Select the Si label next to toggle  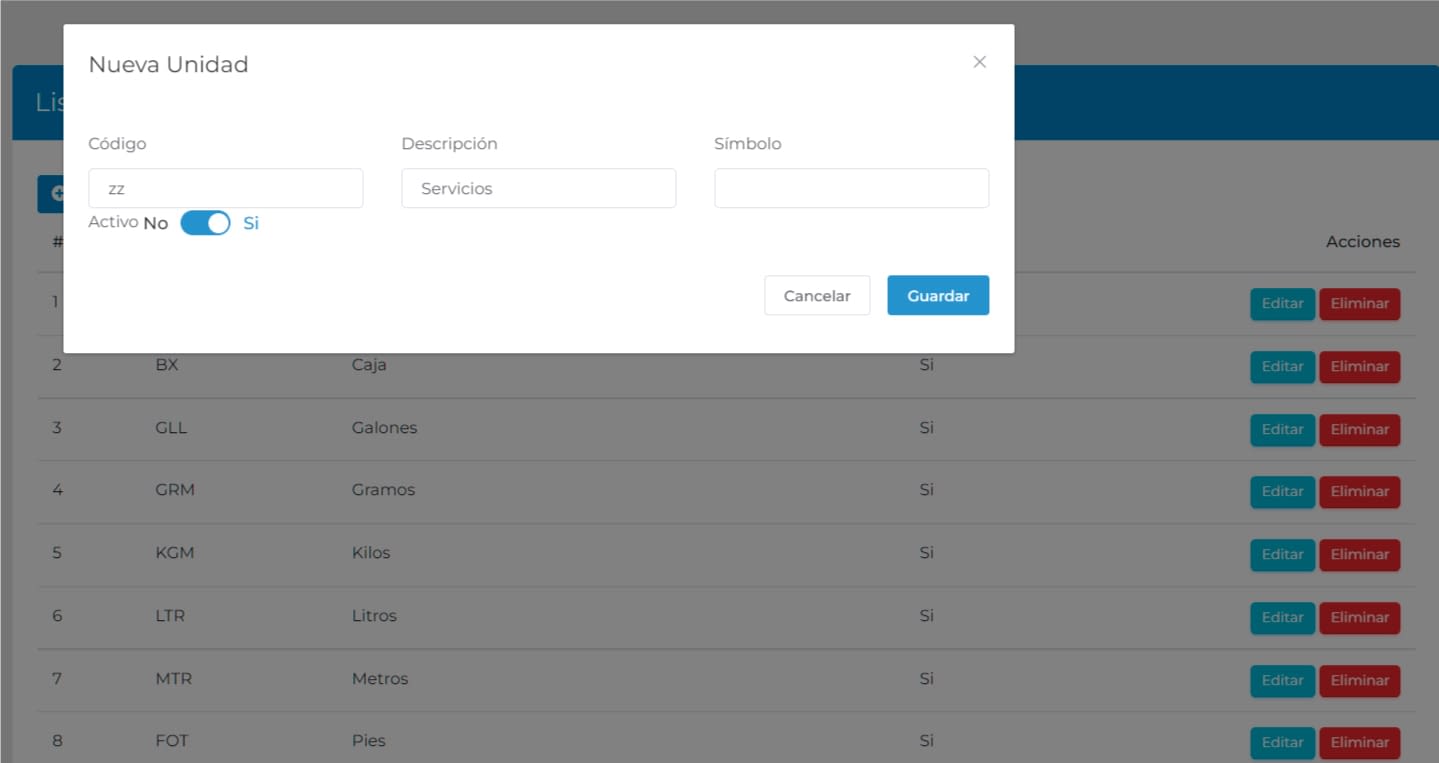(251, 223)
